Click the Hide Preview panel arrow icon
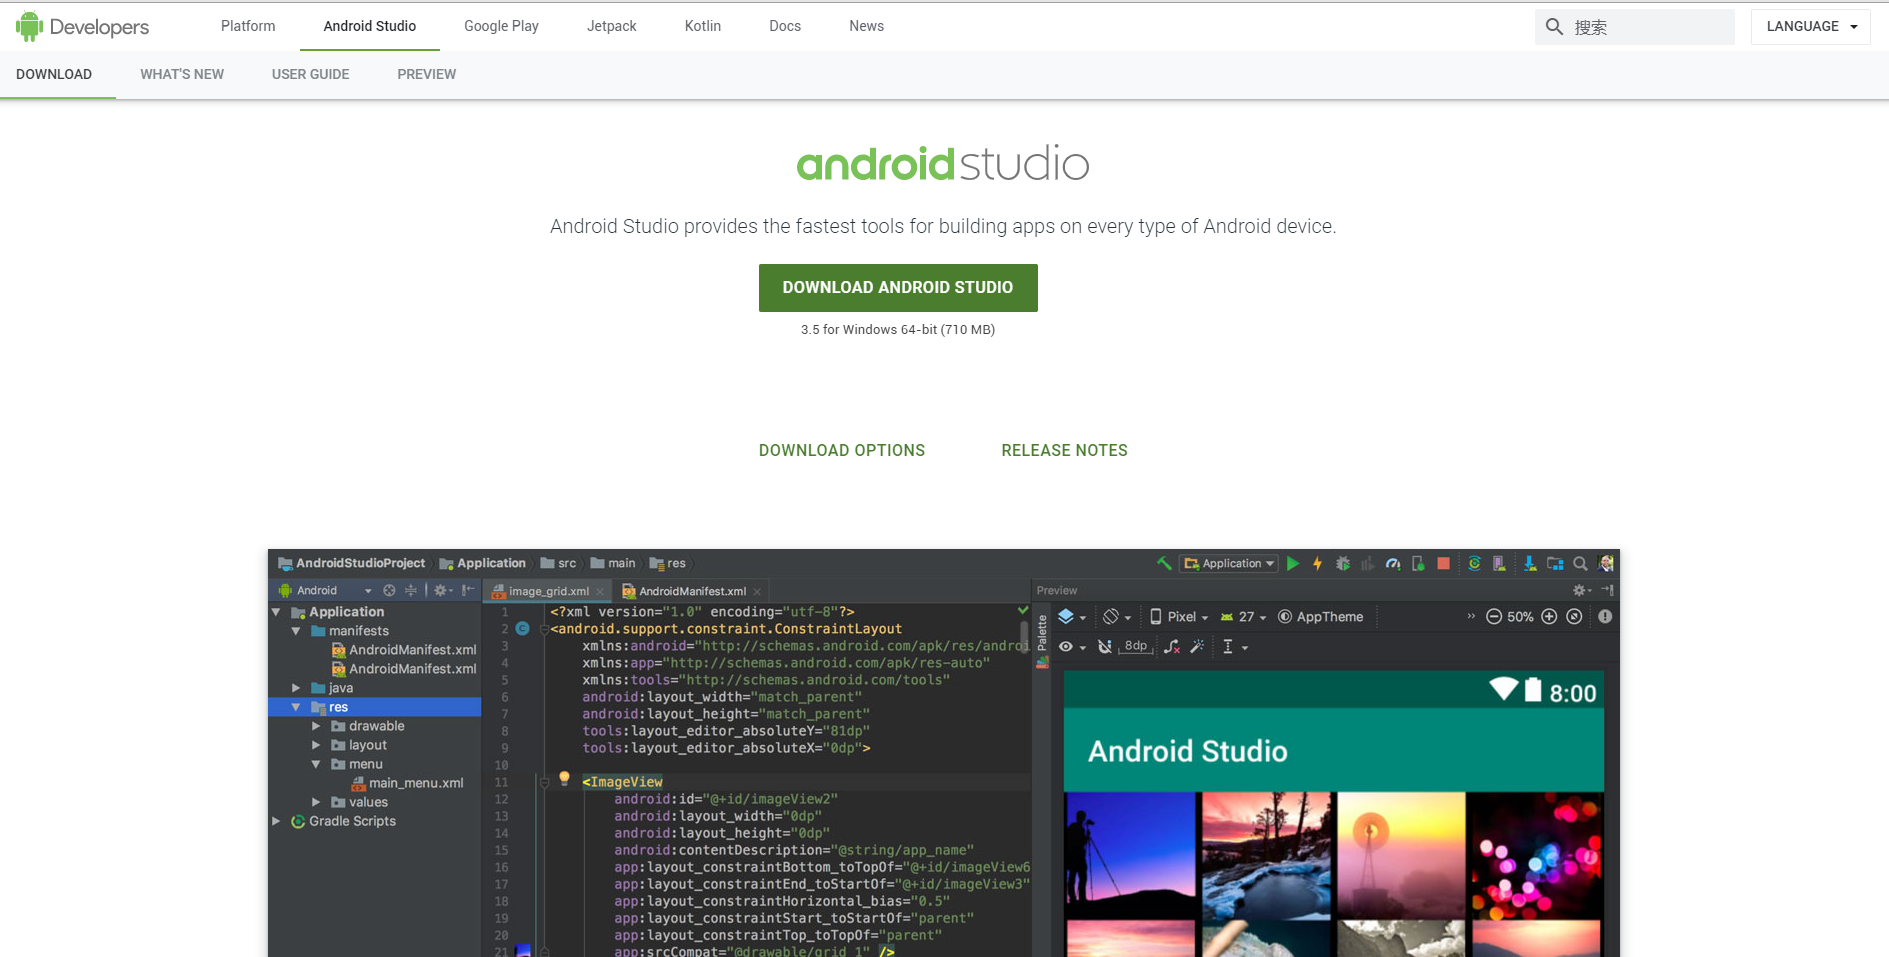Image resolution: width=1889 pixels, height=957 pixels. (1607, 590)
